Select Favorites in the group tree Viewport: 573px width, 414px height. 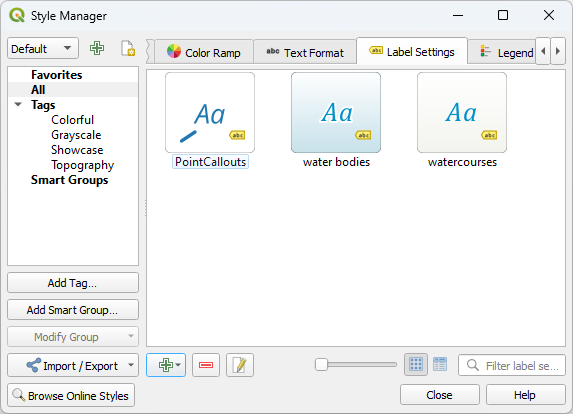[57, 75]
